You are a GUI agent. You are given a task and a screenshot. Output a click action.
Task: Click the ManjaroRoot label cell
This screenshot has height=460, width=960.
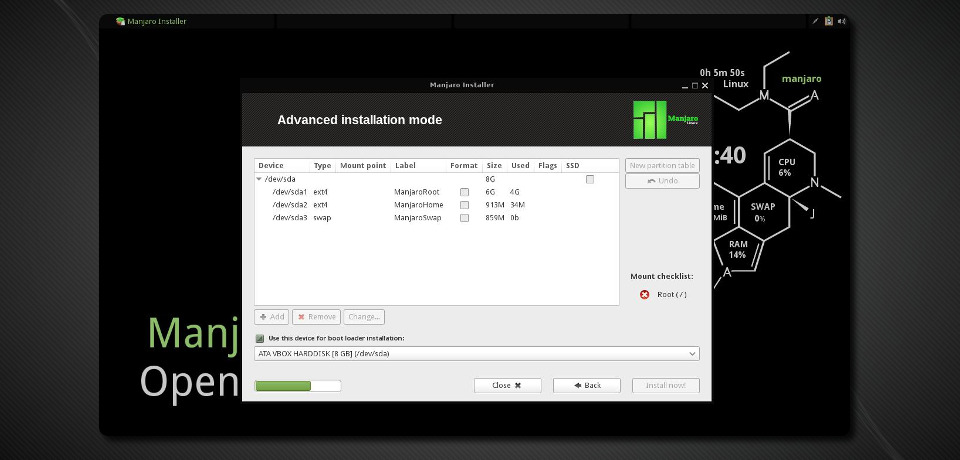click(416, 192)
